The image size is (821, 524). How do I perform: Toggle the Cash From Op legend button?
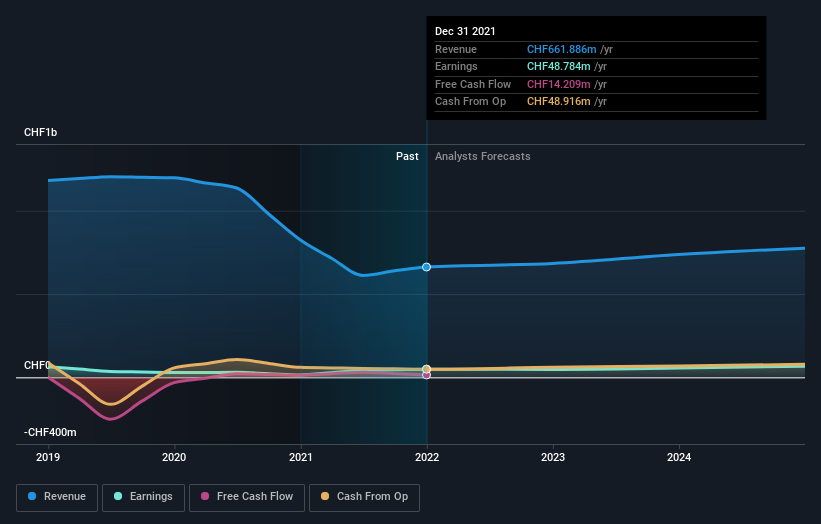364,497
